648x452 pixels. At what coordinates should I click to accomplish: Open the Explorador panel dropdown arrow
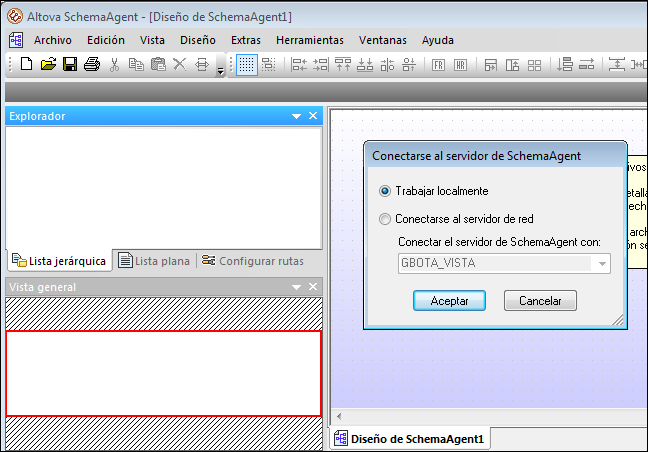click(296, 117)
